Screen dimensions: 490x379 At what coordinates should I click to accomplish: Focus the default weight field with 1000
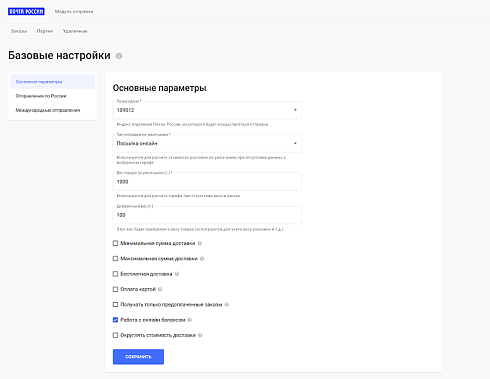pos(207,182)
